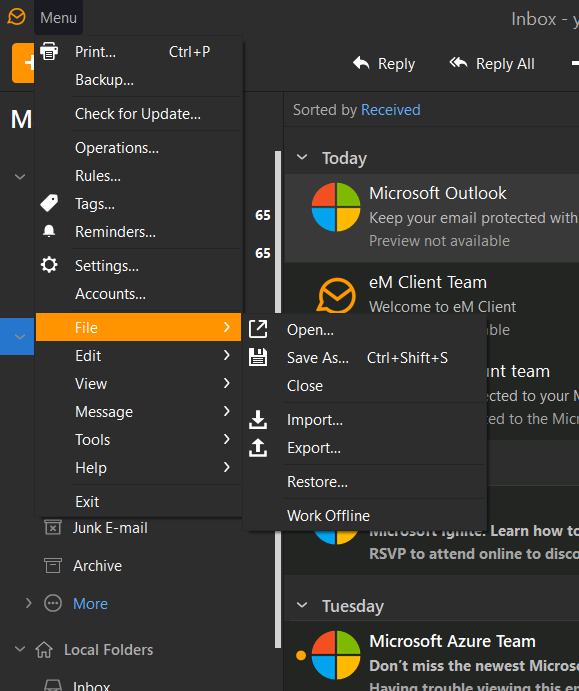Image resolution: width=579 pixels, height=691 pixels.
Task: Open Operations... from menu
Action: [x=138, y=148]
